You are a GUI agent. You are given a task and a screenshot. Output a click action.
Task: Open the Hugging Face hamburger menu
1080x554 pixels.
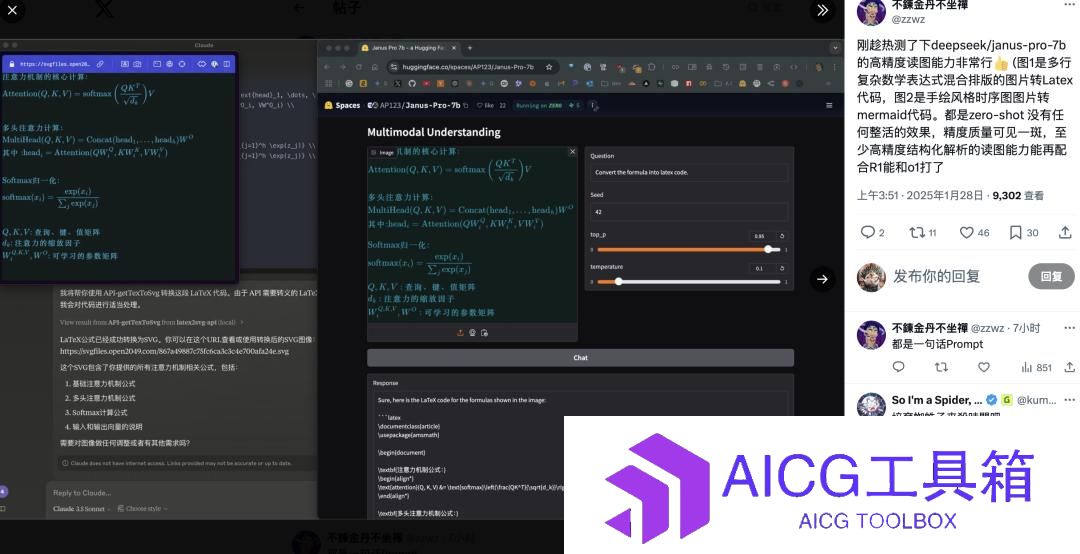tap(829, 105)
